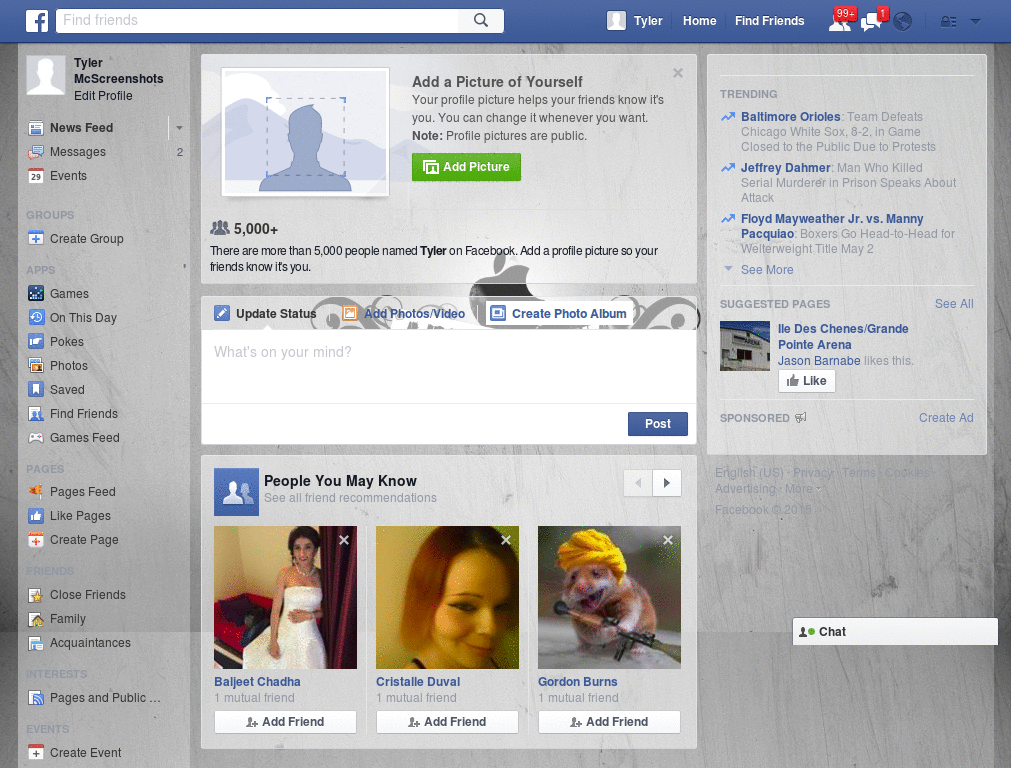Click the search magnifier button

pos(481,20)
